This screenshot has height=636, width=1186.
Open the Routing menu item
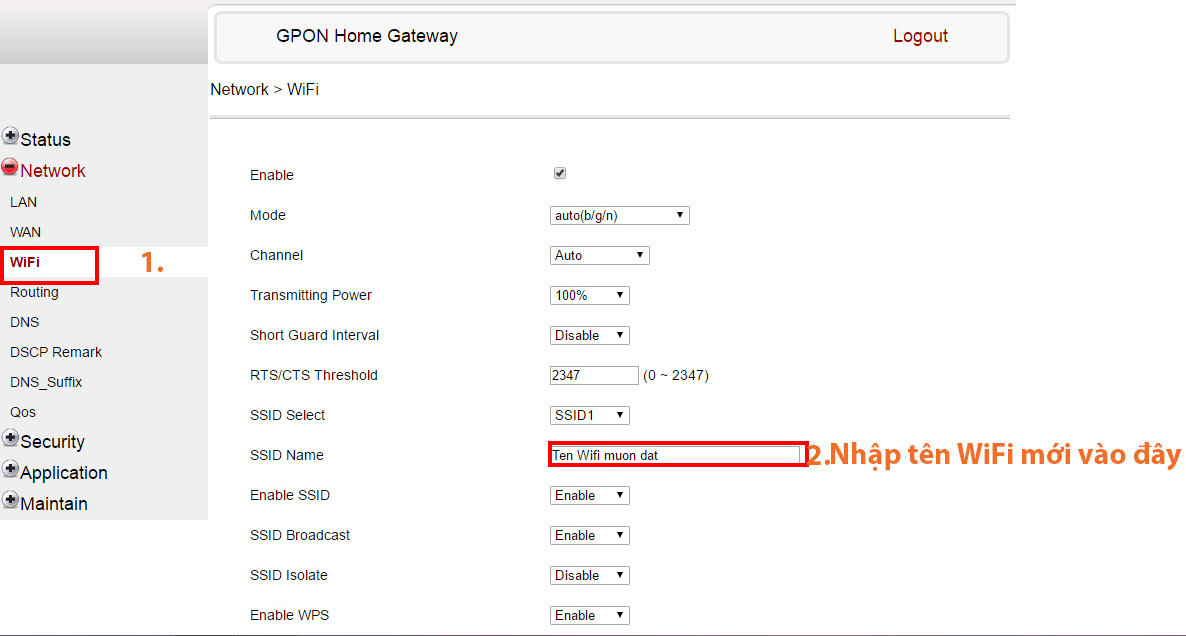click(34, 292)
